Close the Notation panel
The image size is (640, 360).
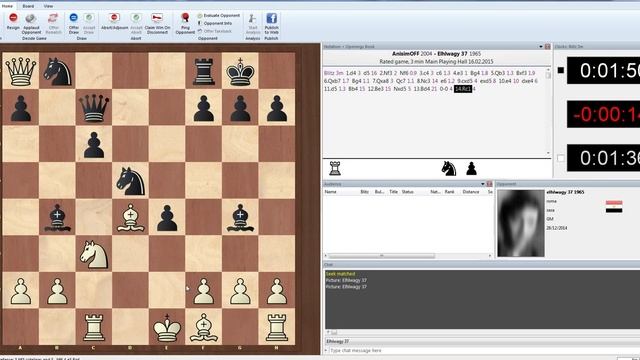[547, 47]
